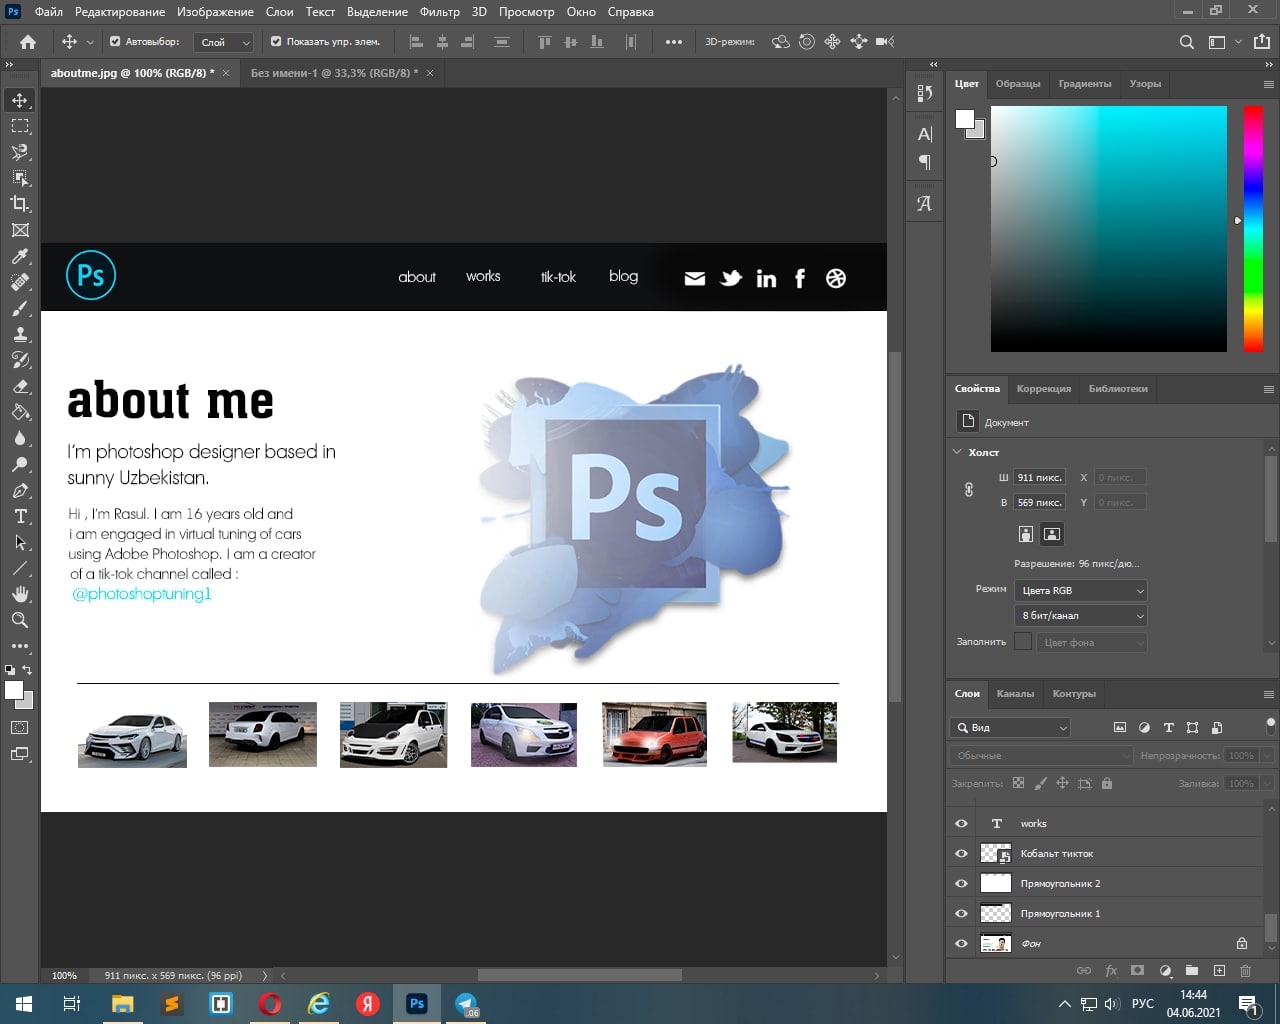Image resolution: width=1280 pixels, height=1024 pixels.
Task: Select the Move tool
Action: [20, 100]
